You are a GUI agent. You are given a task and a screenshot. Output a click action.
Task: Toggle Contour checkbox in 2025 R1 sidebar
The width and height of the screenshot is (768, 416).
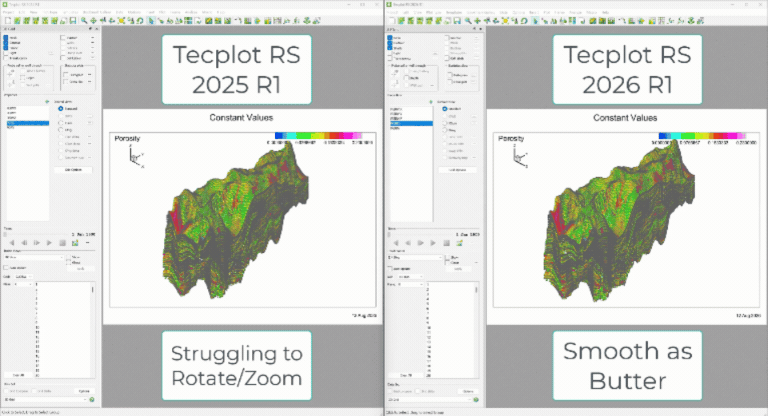pos(6,43)
